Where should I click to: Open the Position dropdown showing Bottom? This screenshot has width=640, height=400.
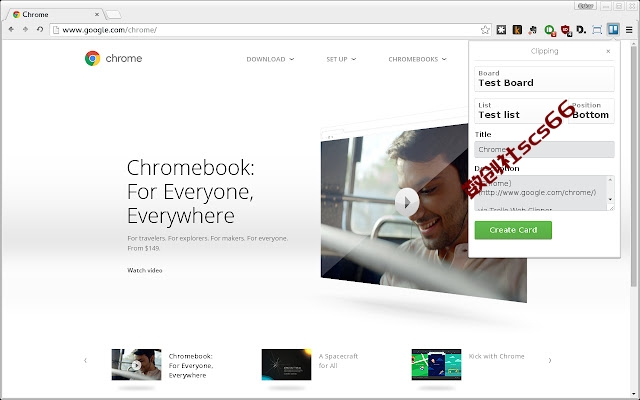point(591,111)
